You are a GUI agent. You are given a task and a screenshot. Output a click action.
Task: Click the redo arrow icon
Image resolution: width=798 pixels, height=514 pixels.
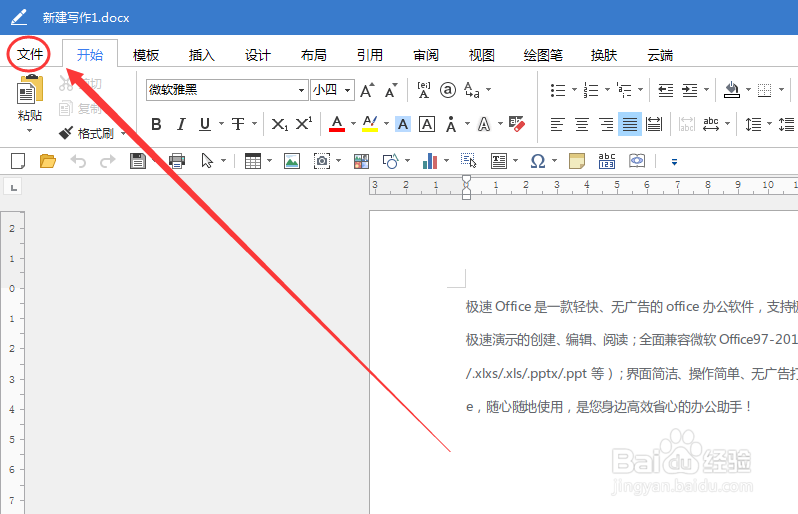click(x=107, y=161)
